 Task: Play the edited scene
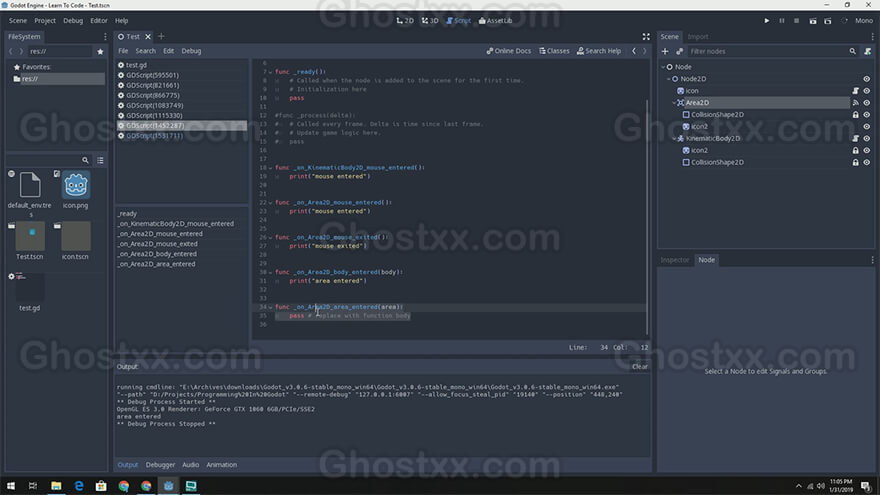[x=813, y=21]
